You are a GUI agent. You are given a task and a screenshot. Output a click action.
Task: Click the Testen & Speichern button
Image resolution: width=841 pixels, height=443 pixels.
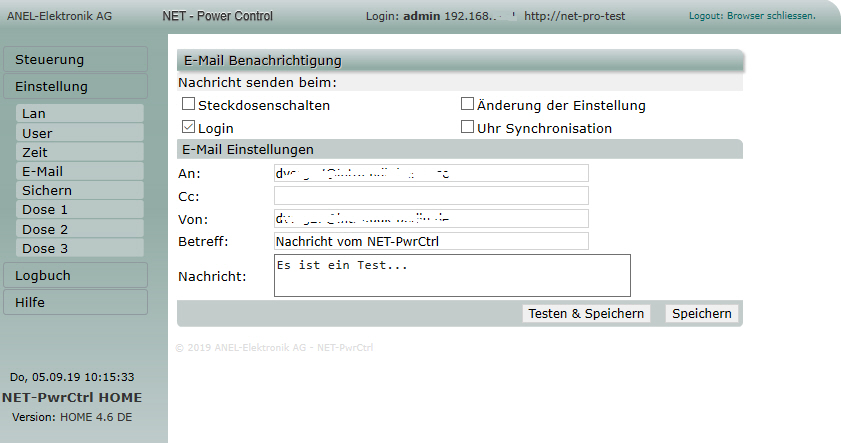click(x=586, y=314)
